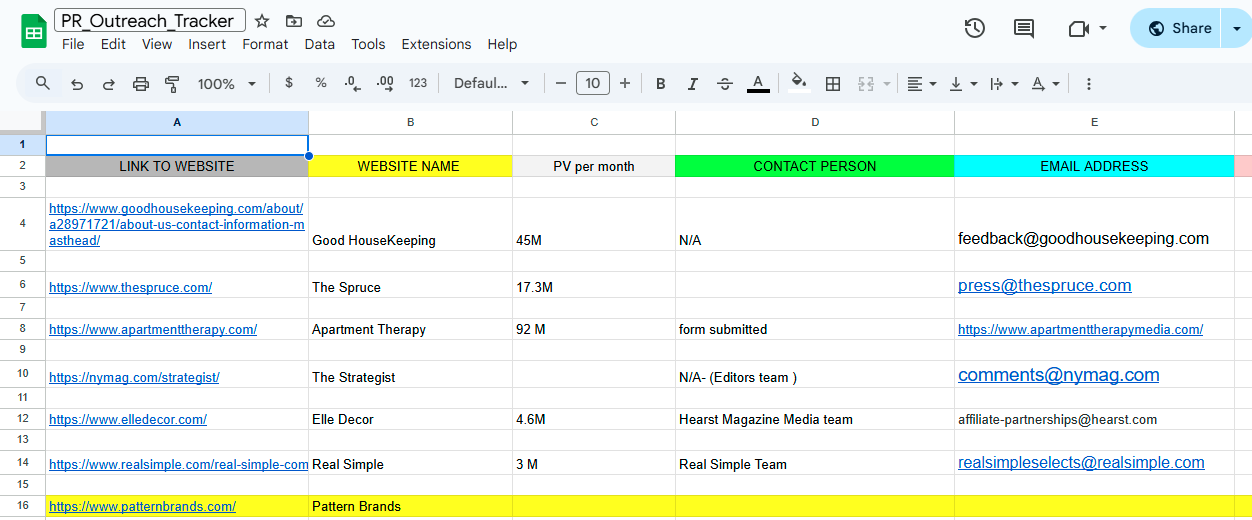Open the Default font dropdown

tap(491, 83)
